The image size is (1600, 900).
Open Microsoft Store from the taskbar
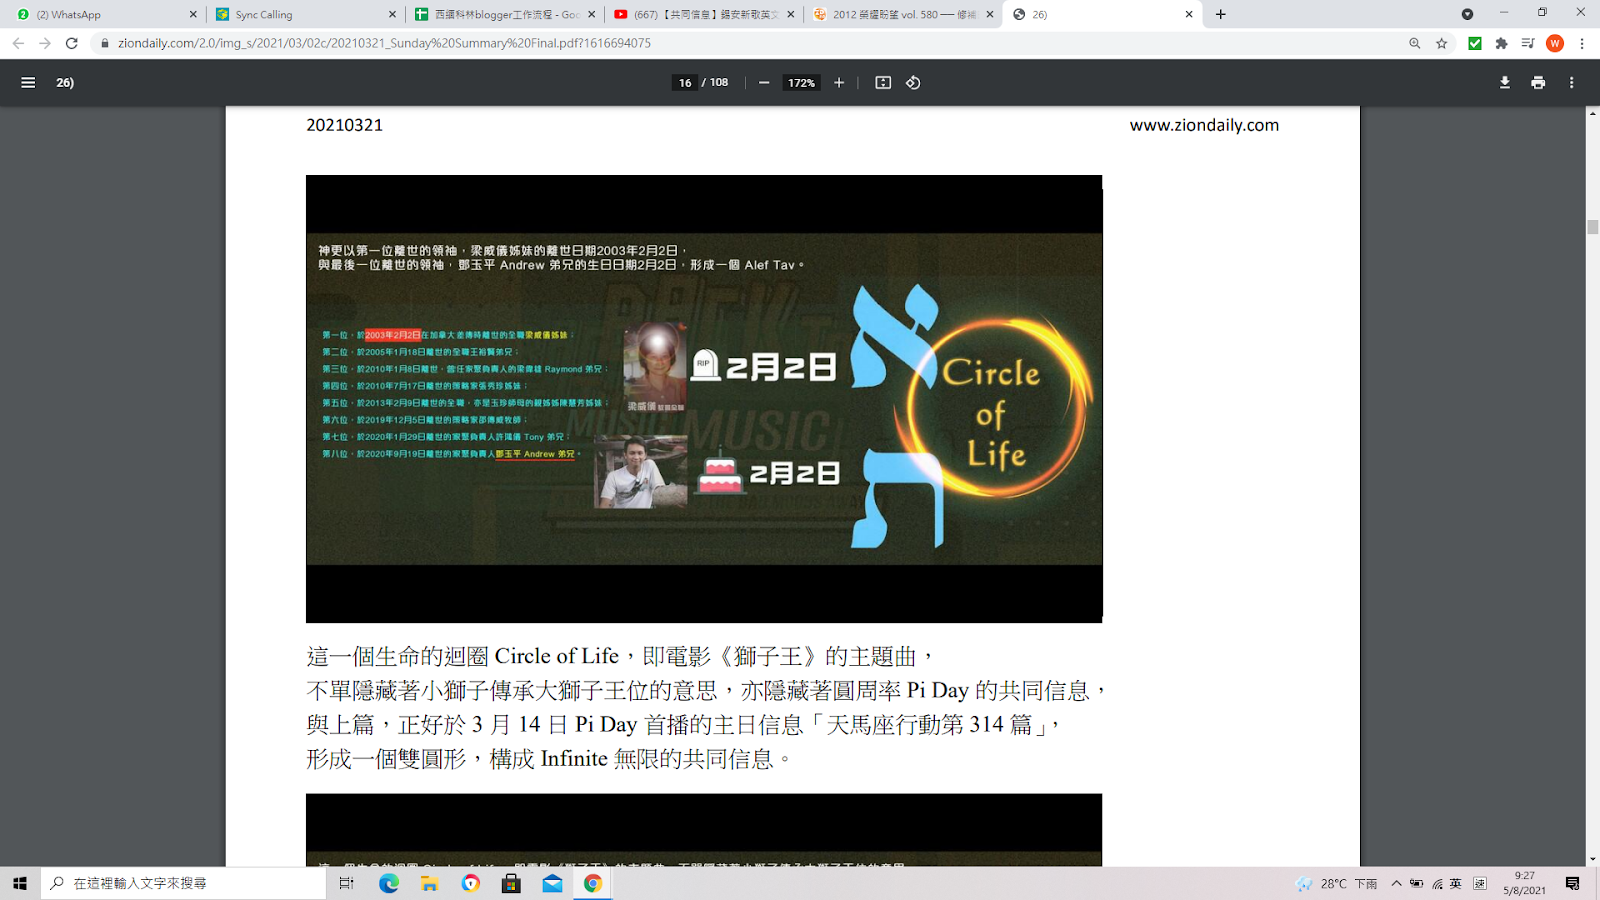[x=511, y=883]
